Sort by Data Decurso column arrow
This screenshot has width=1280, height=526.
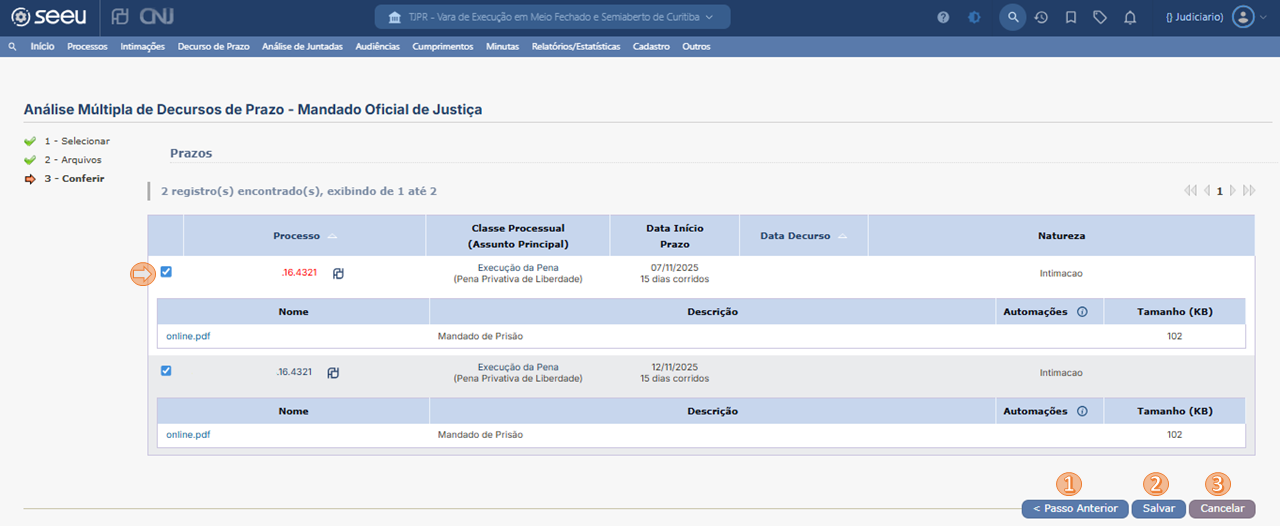842,236
